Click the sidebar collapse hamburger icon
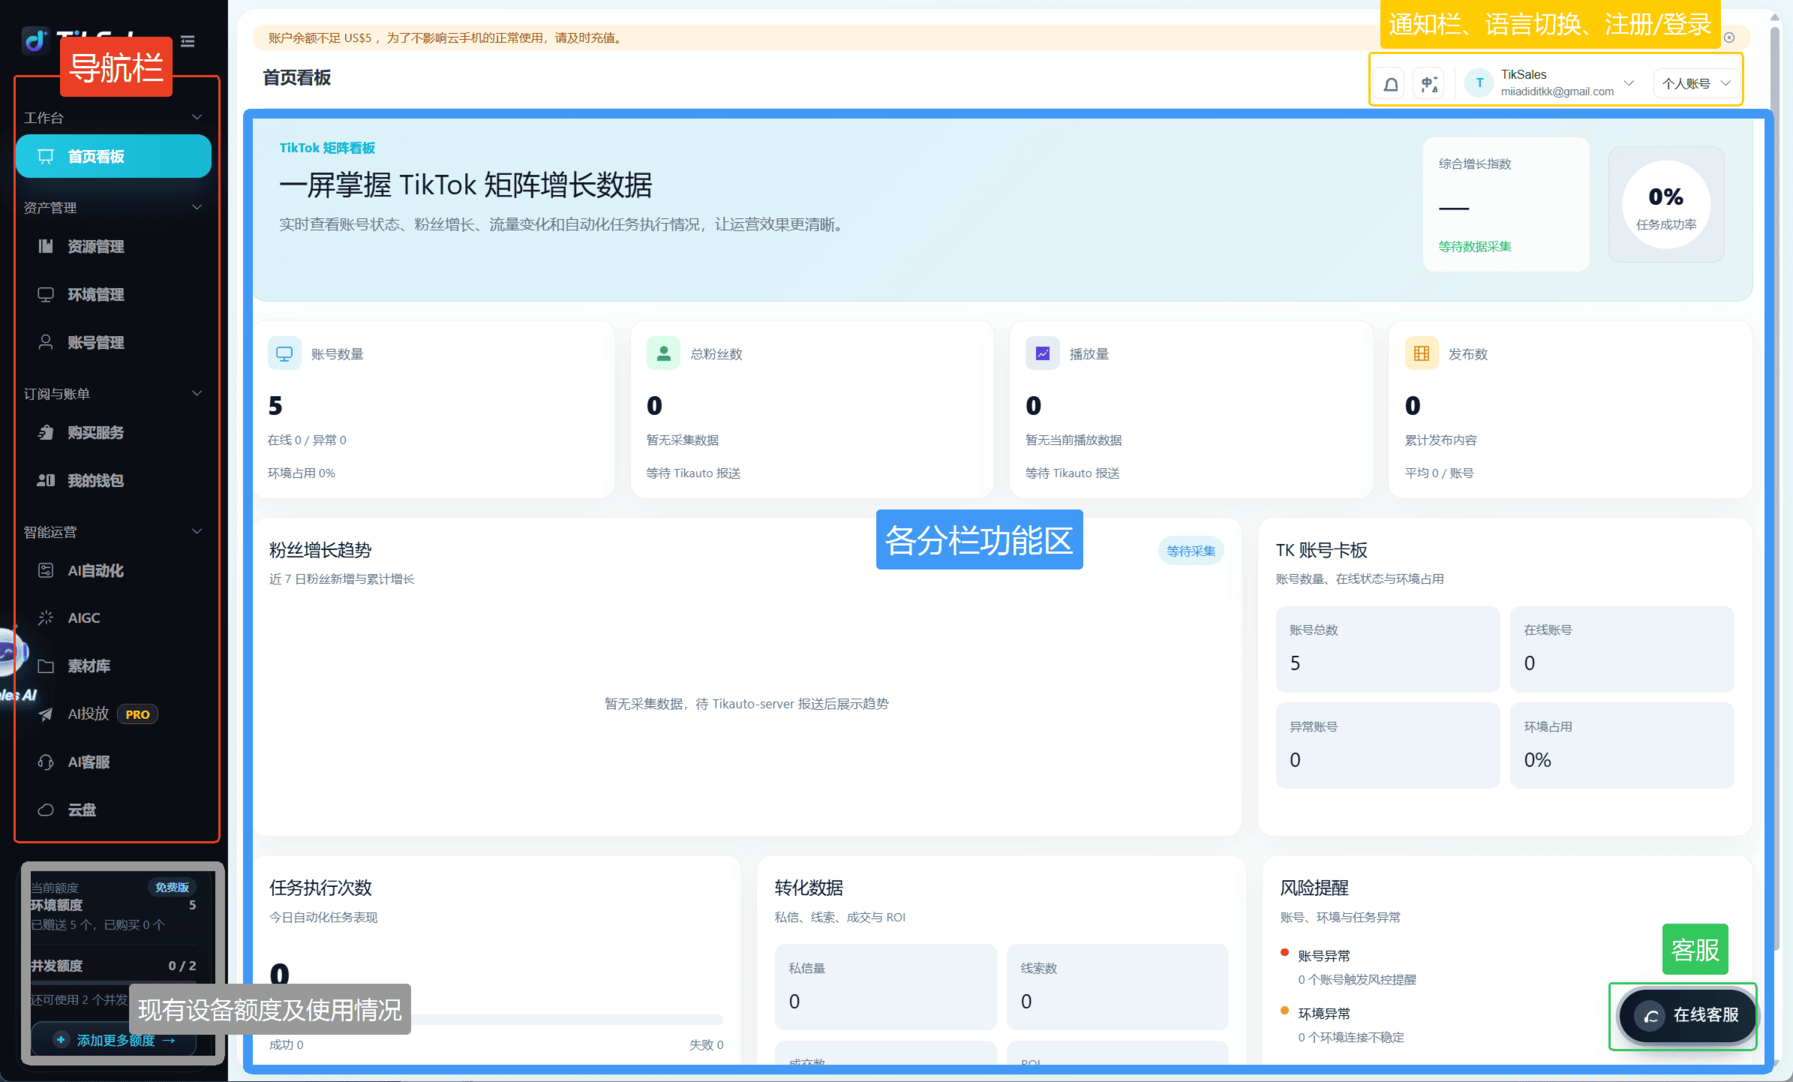The image size is (1793, 1082). (x=188, y=42)
